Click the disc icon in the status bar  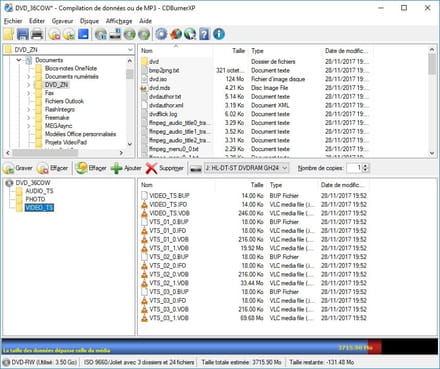[6, 362]
